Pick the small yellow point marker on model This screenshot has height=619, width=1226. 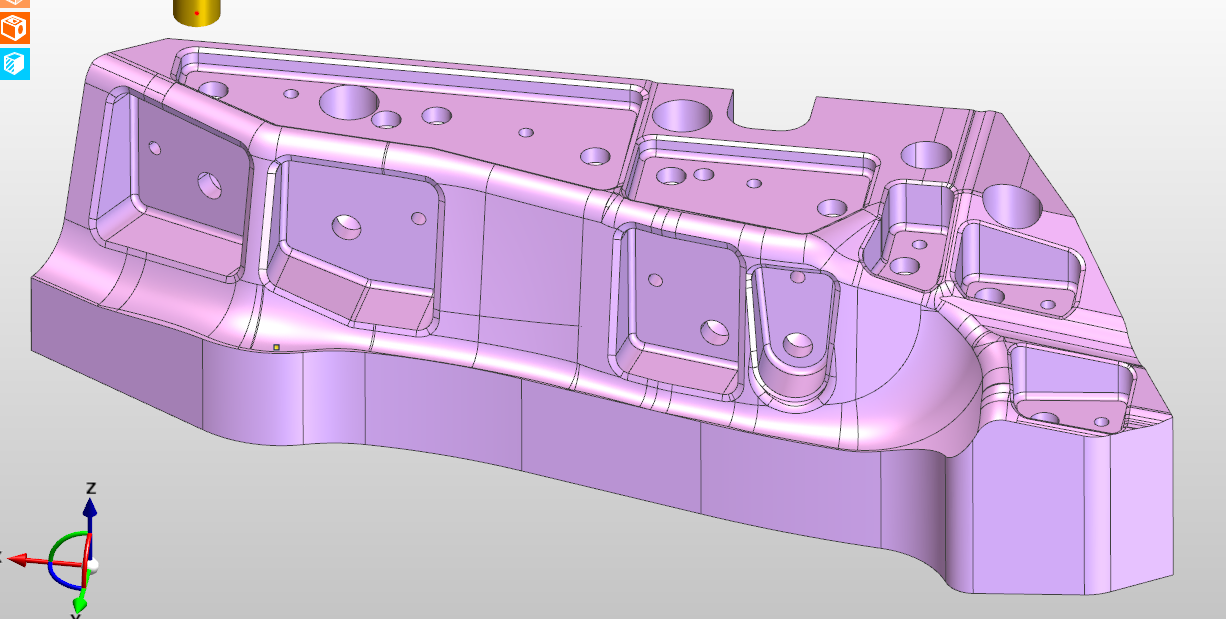[276, 347]
